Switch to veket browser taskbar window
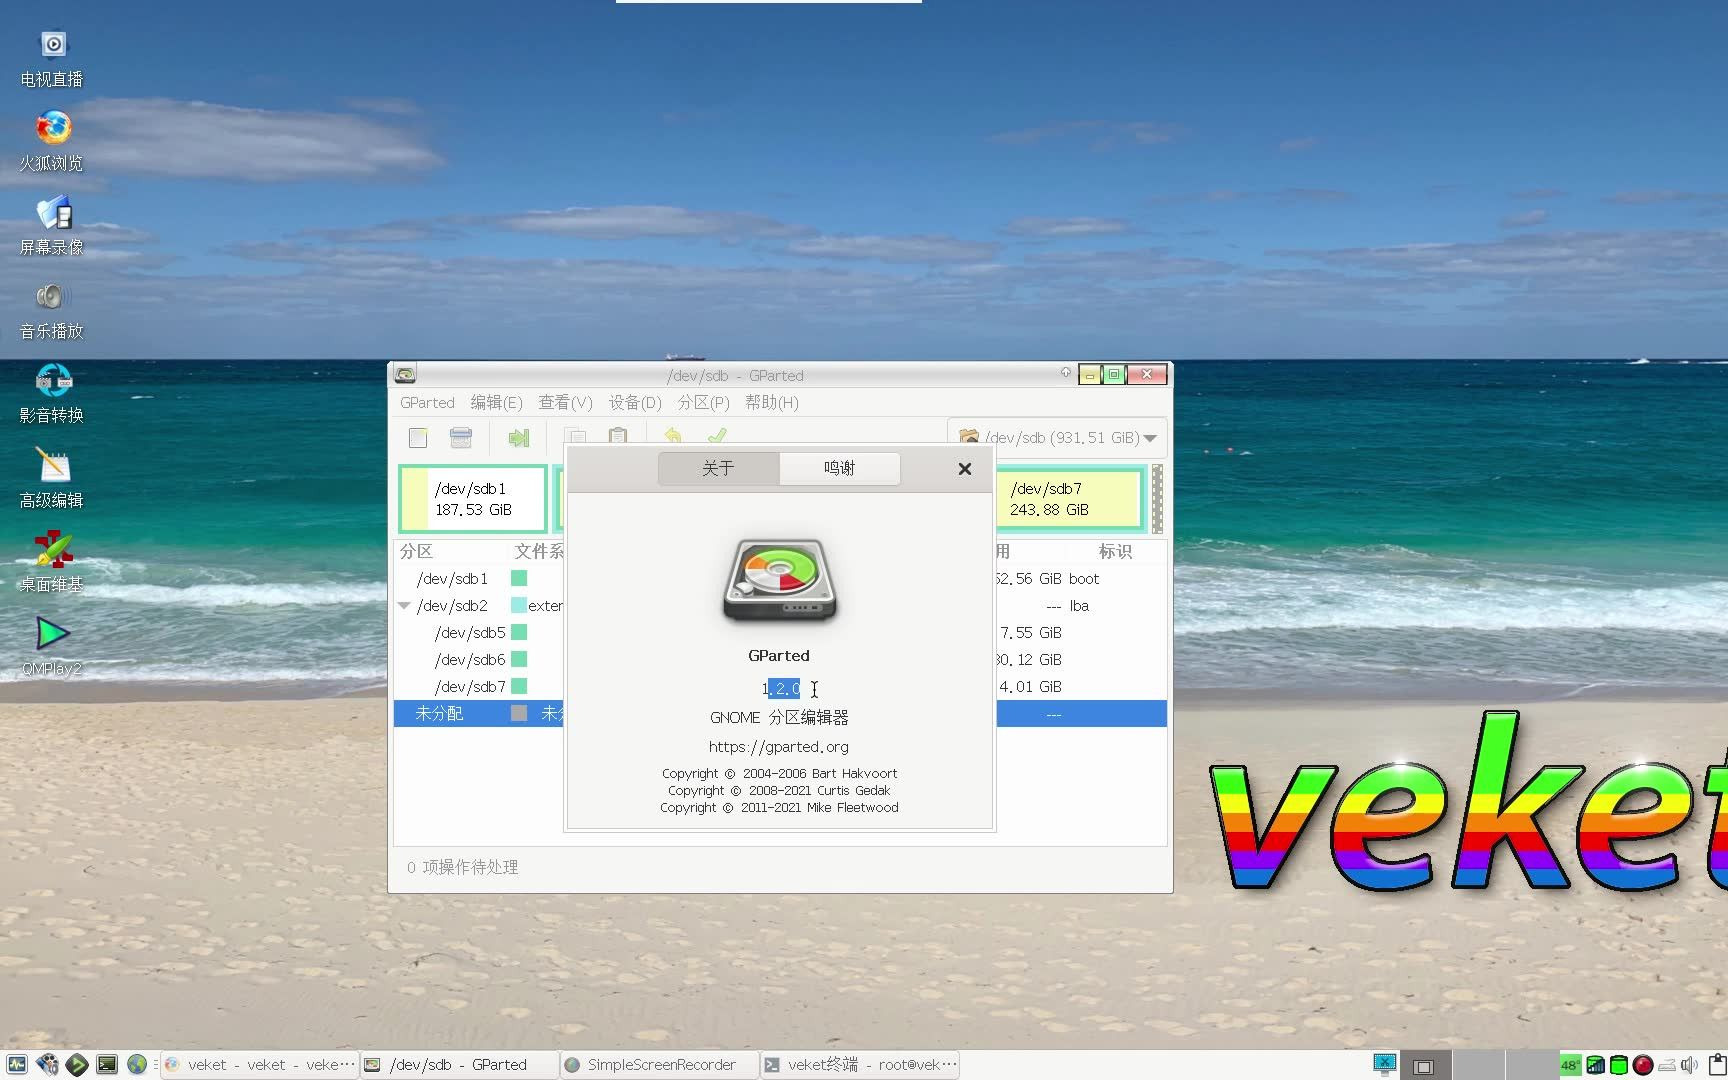Screen dimensions: 1728x1080 (x=259, y=1065)
